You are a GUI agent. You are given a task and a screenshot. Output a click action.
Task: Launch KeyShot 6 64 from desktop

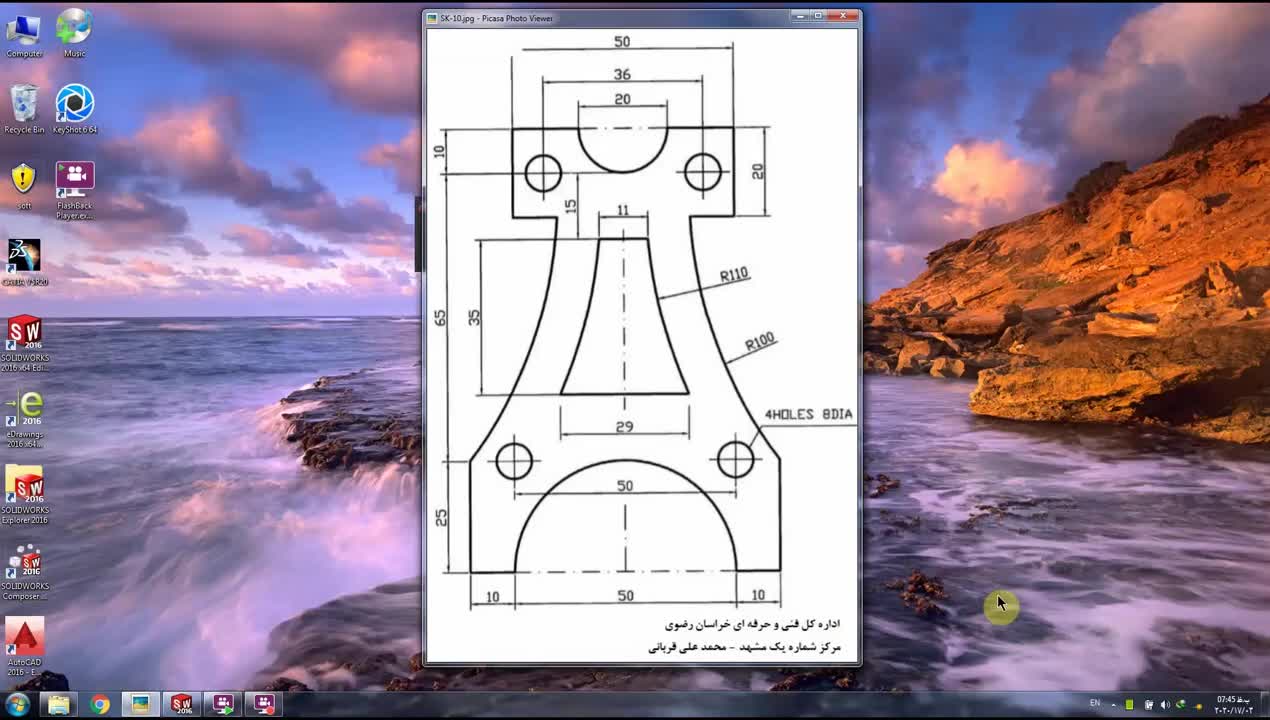click(74, 104)
